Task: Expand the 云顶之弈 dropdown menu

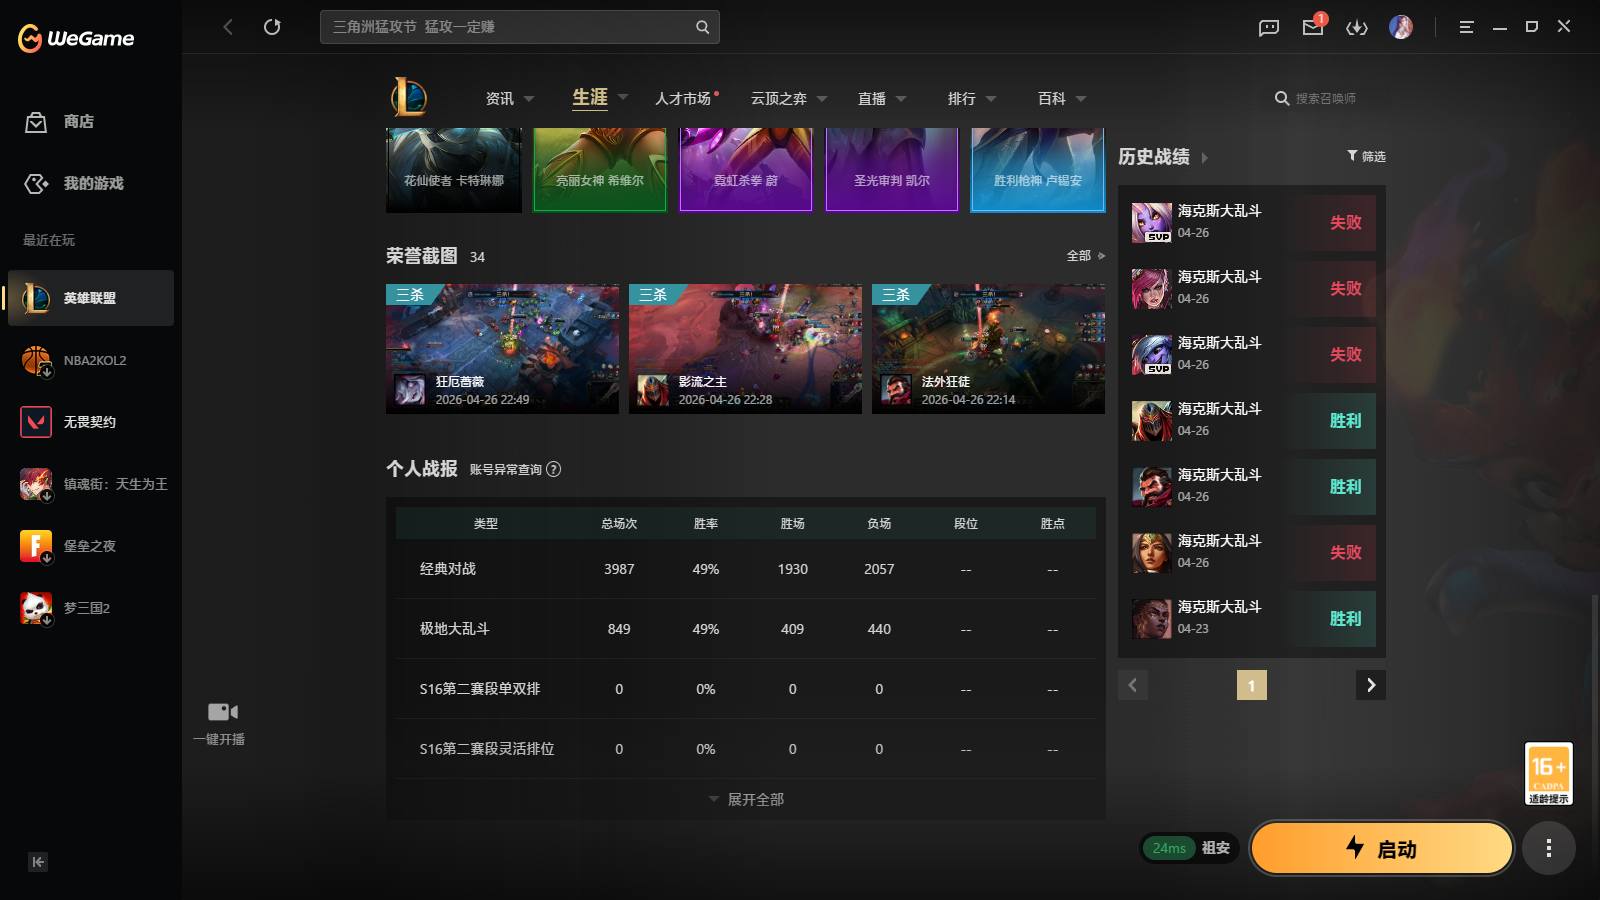Action: 822,99
